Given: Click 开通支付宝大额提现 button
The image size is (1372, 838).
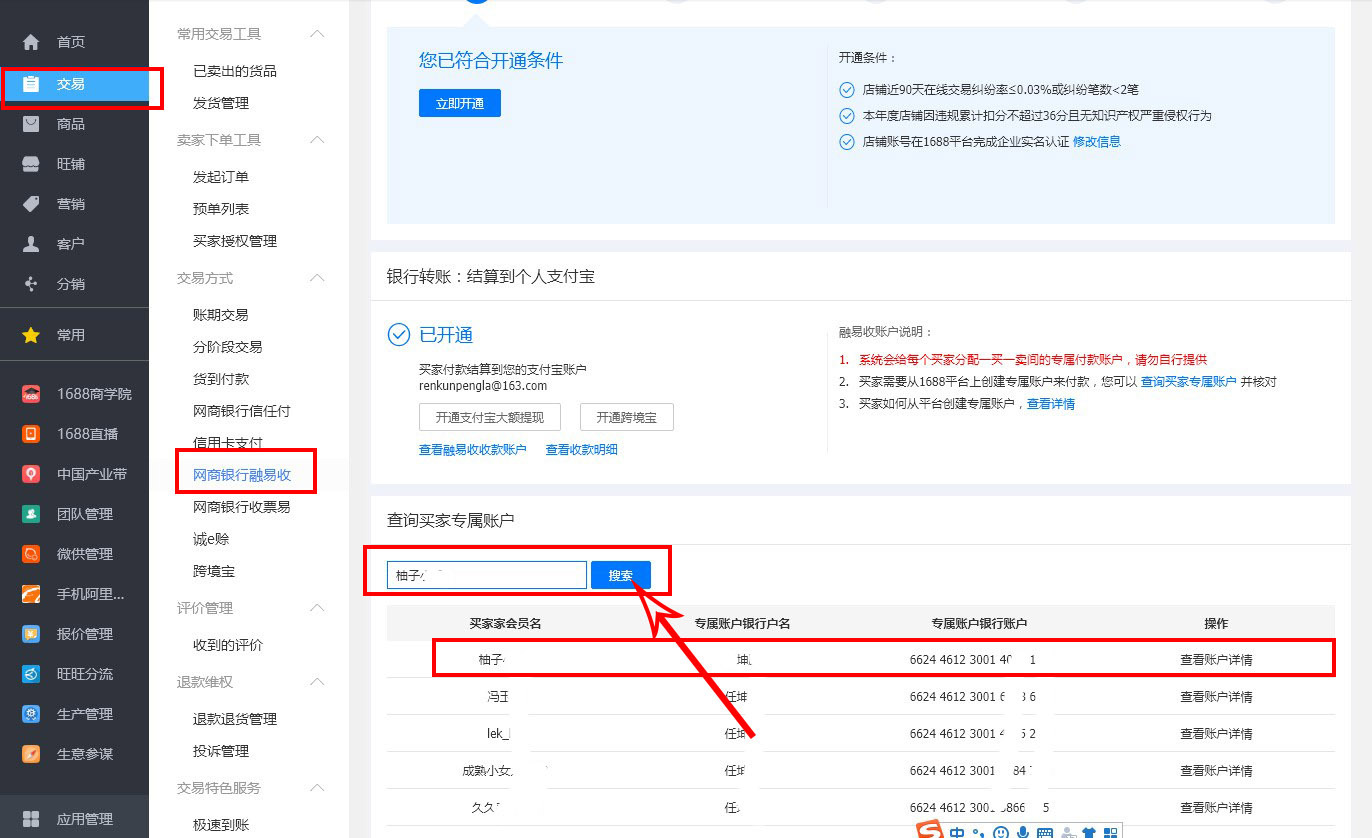Looking at the screenshot, I should coord(489,417).
